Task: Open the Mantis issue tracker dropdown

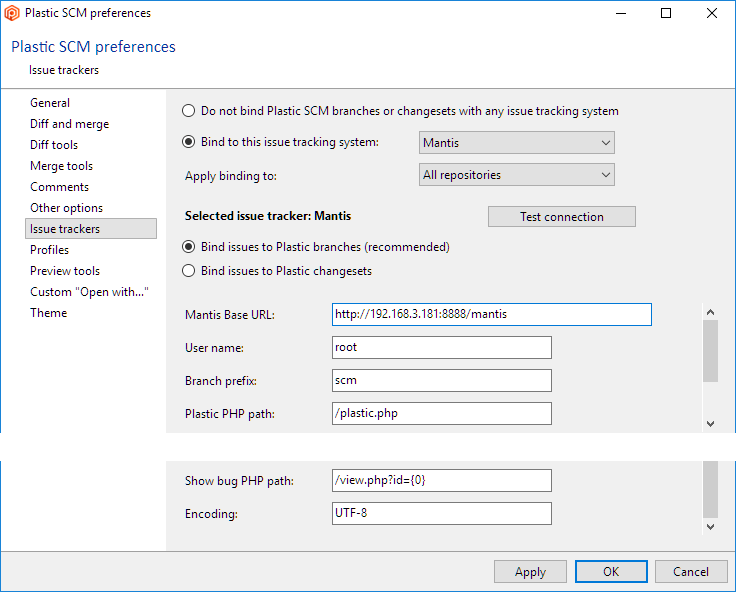Action: pos(516,143)
